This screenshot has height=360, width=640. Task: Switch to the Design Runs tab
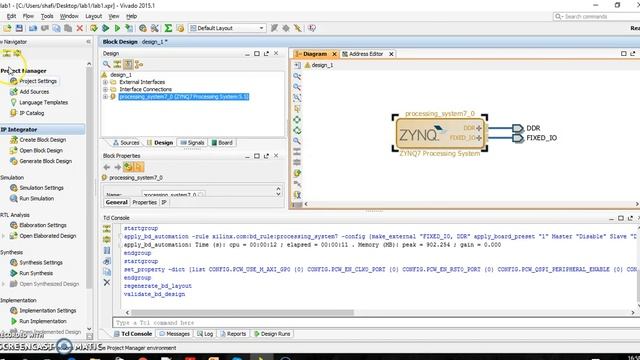coord(272,334)
